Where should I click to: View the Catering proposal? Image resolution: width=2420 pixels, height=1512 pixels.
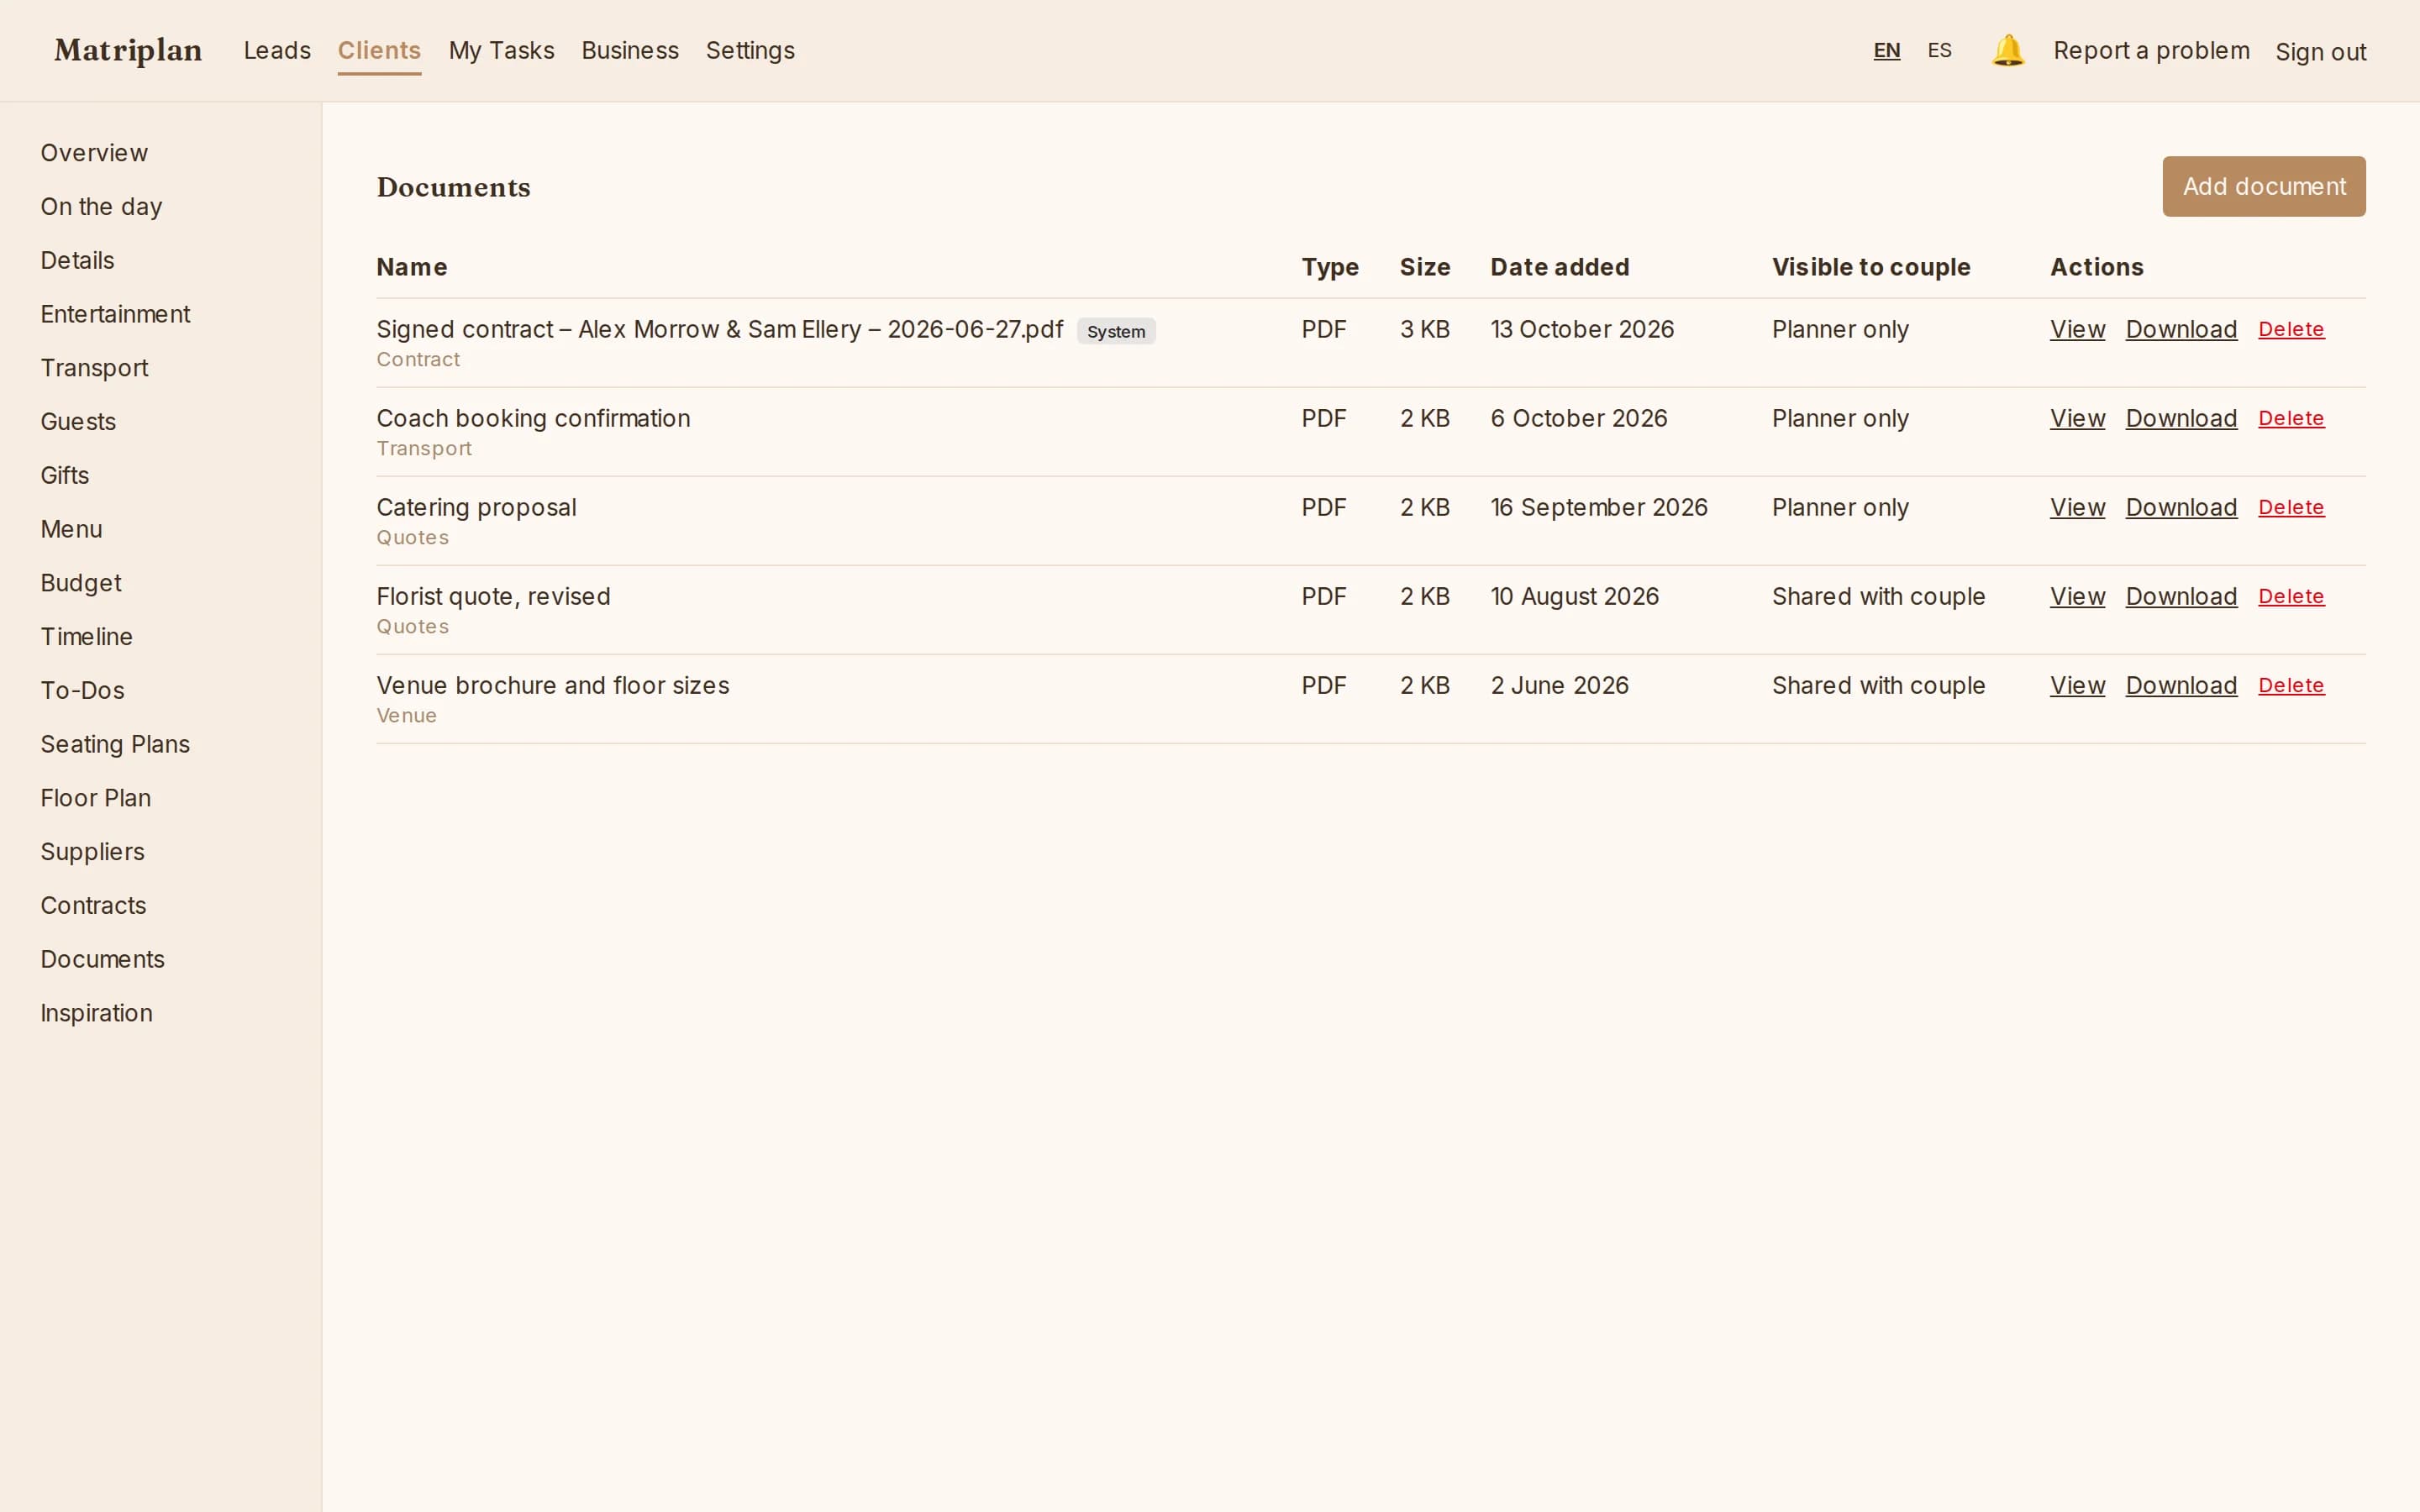click(x=2077, y=507)
